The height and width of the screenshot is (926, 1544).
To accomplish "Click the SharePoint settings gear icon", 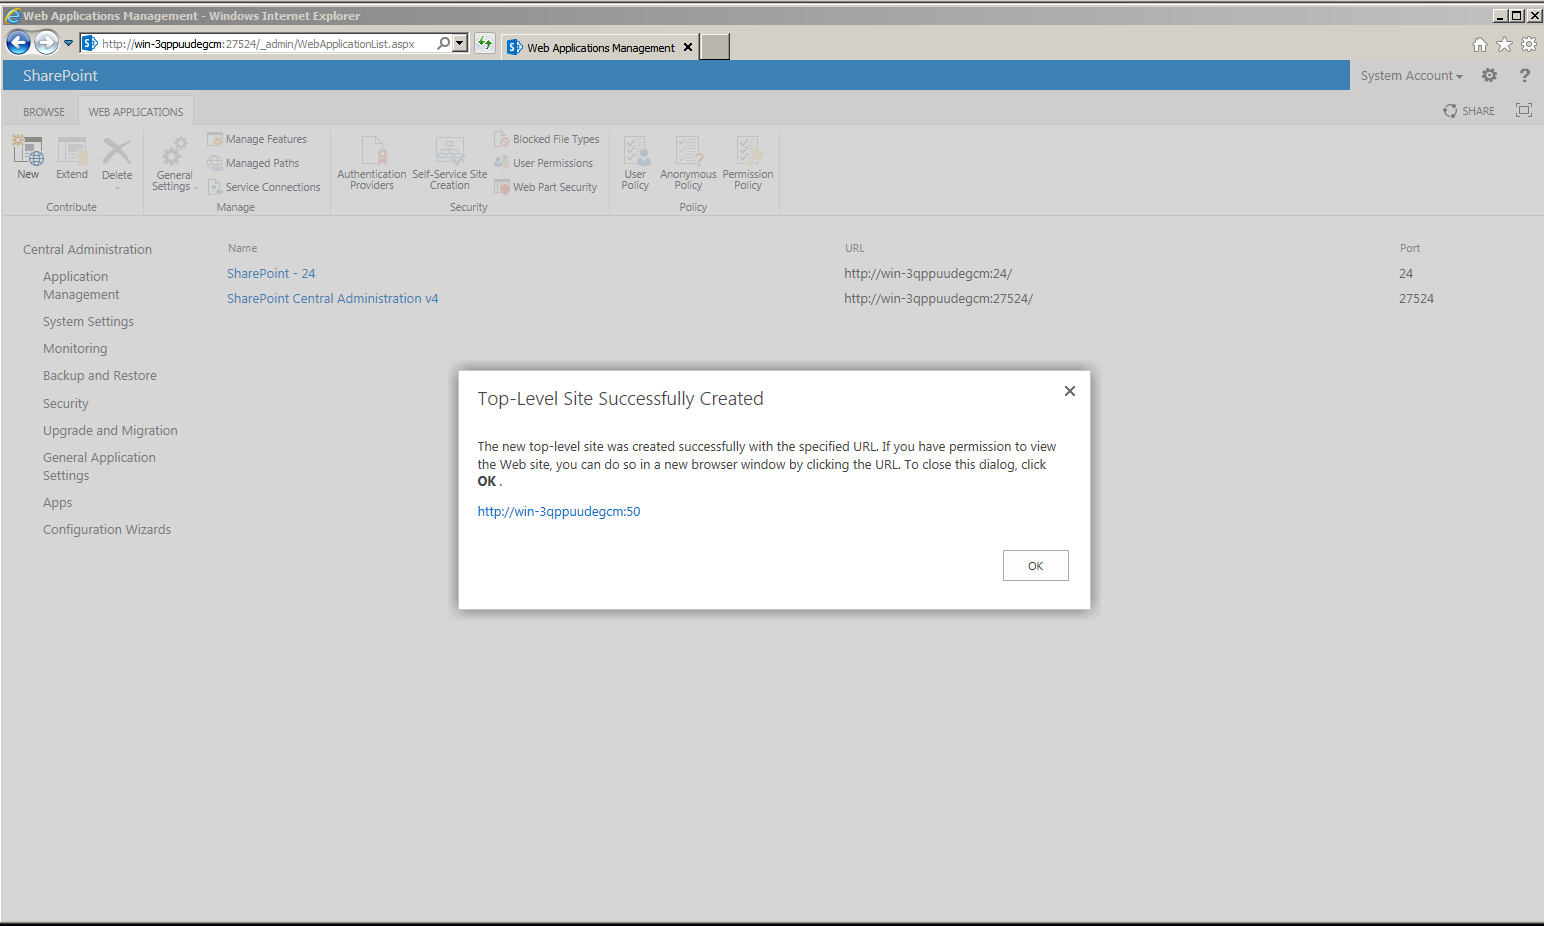I will coord(1489,75).
